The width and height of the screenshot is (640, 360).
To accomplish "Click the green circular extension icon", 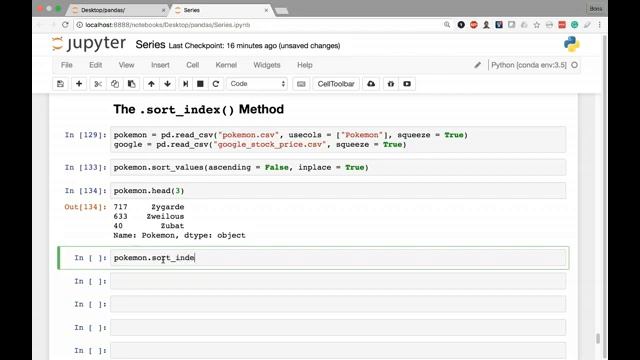I will 574,25.
